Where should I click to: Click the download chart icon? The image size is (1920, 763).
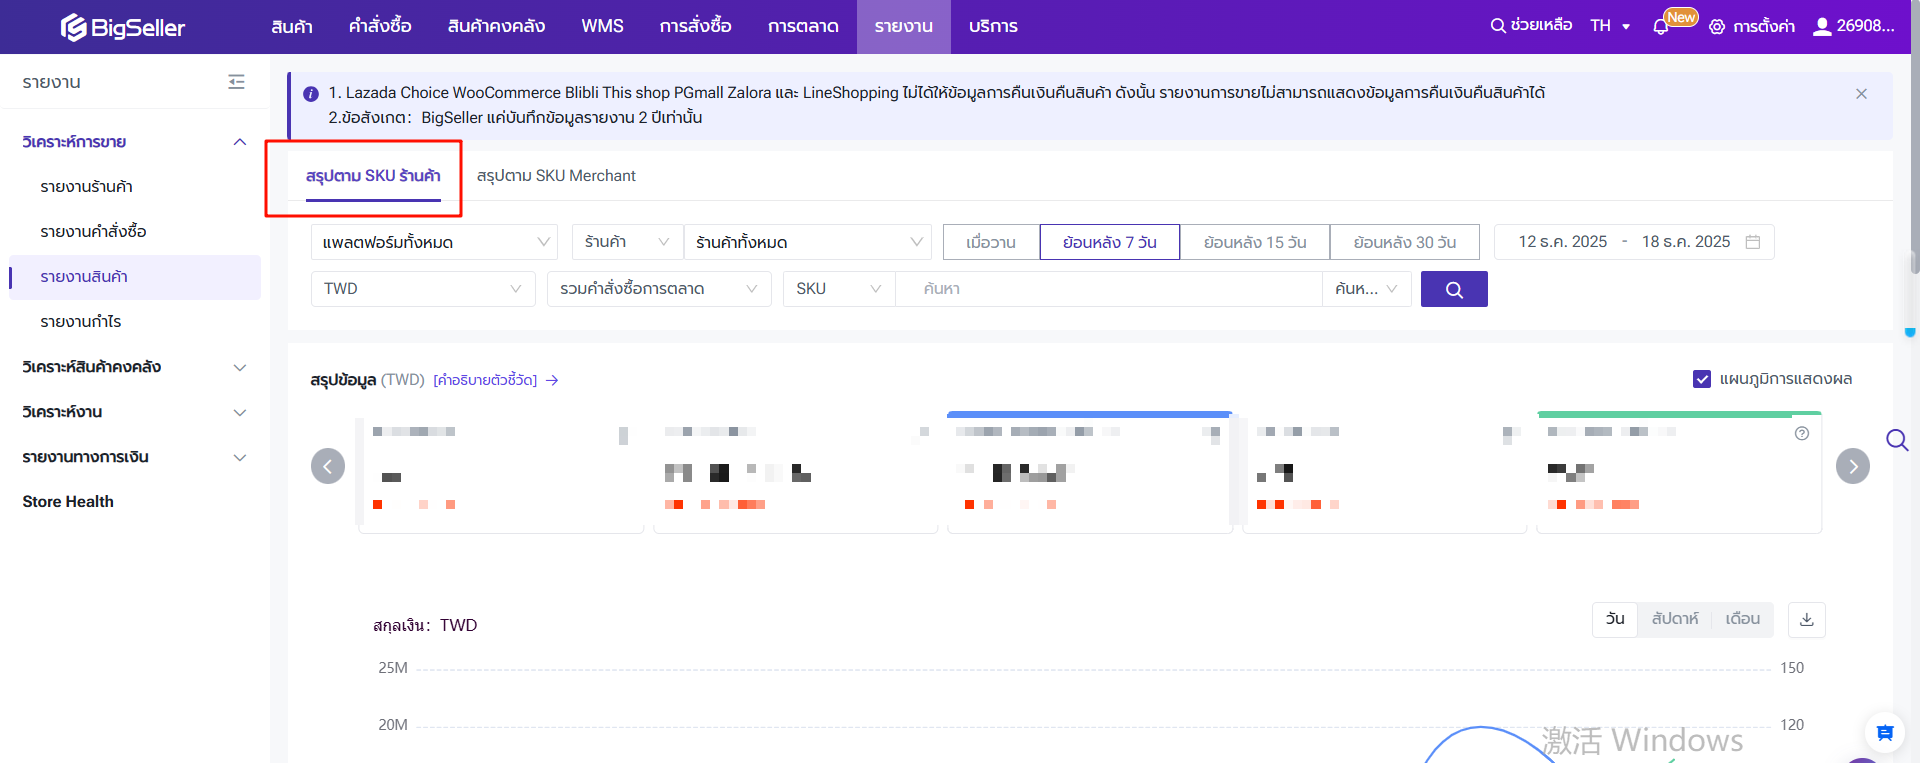tap(1806, 619)
